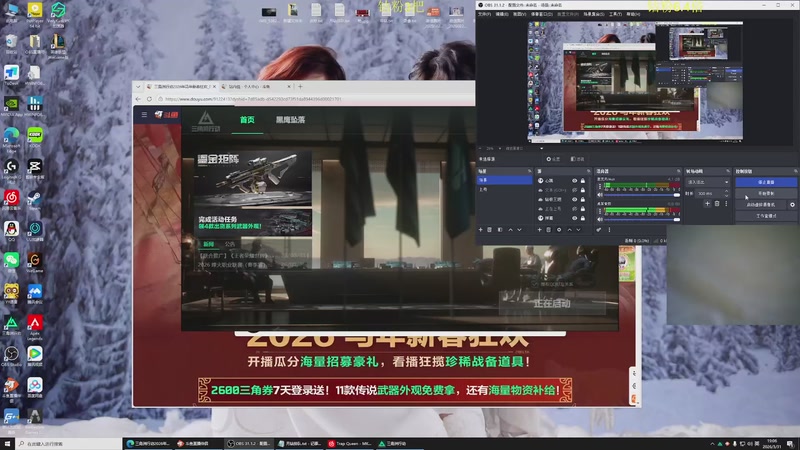Toggle visibility of third OBS source row
Screen dimensions: 800x450
click(574, 199)
